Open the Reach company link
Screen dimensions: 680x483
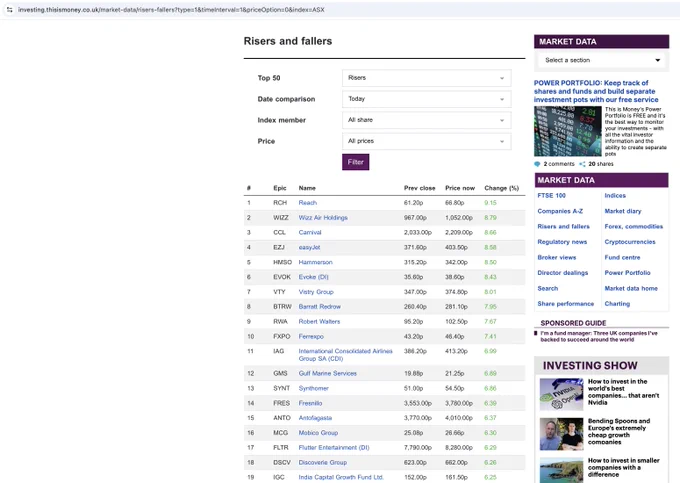coord(307,202)
